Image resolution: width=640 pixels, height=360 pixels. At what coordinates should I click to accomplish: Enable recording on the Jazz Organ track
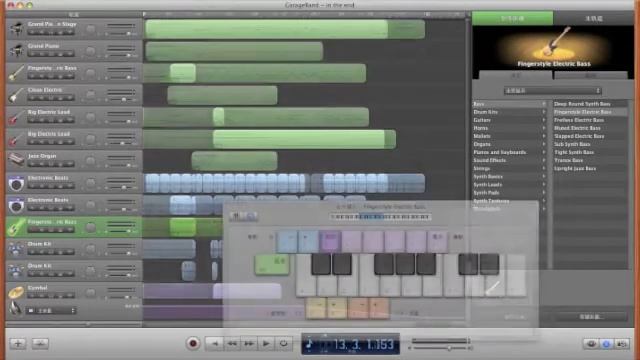point(33,164)
